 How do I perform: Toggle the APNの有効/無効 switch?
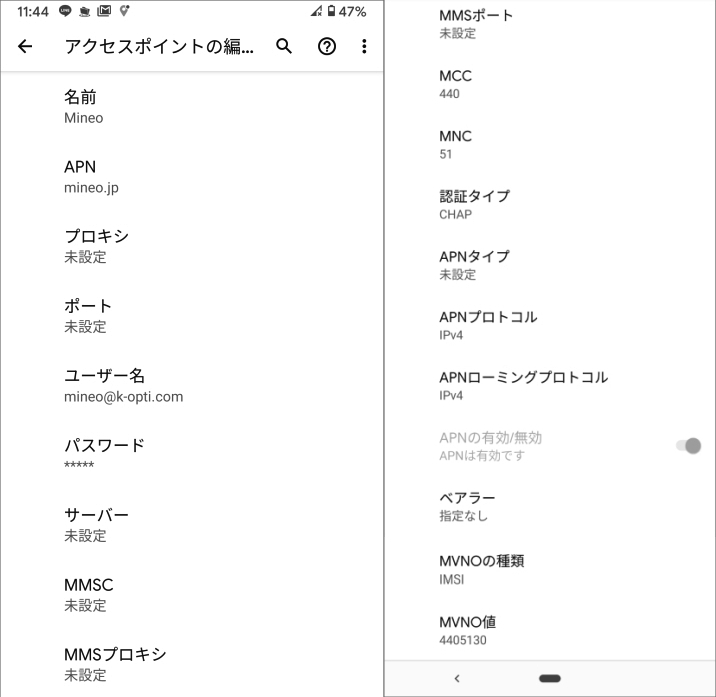click(689, 446)
